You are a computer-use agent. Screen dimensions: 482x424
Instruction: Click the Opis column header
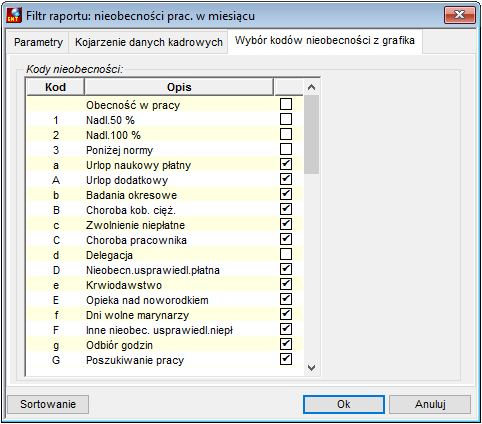[x=179, y=87]
